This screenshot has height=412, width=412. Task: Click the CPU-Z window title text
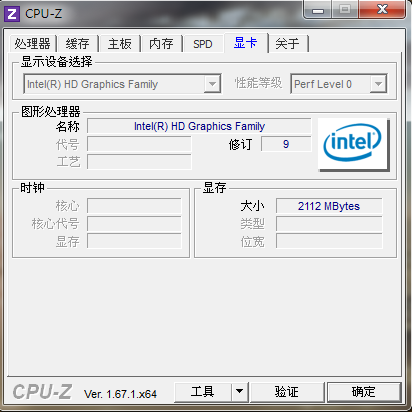44,14
